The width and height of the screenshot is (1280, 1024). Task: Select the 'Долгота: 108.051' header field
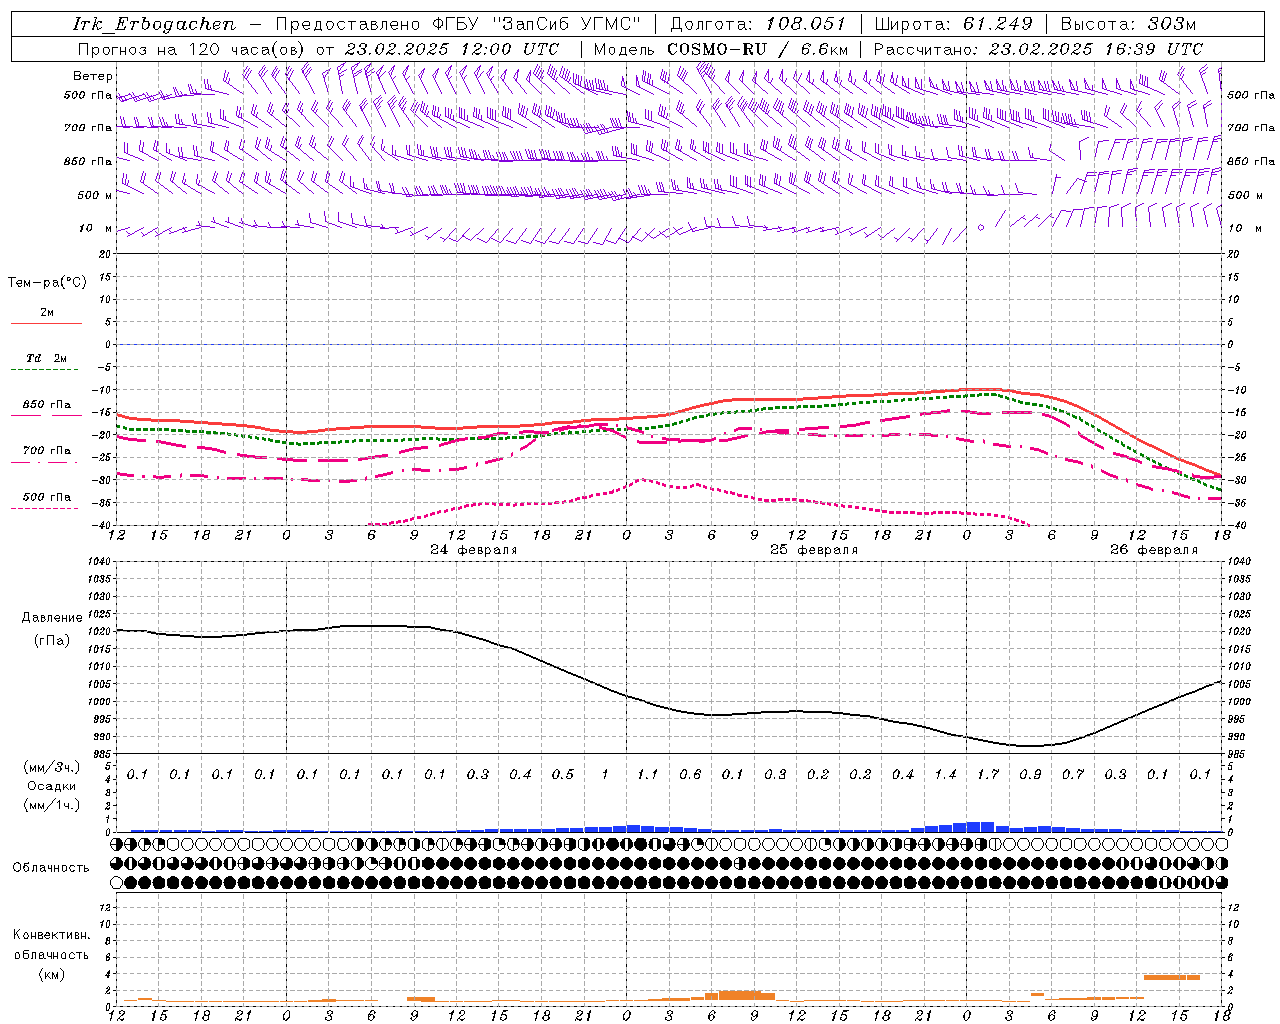click(758, 24)
